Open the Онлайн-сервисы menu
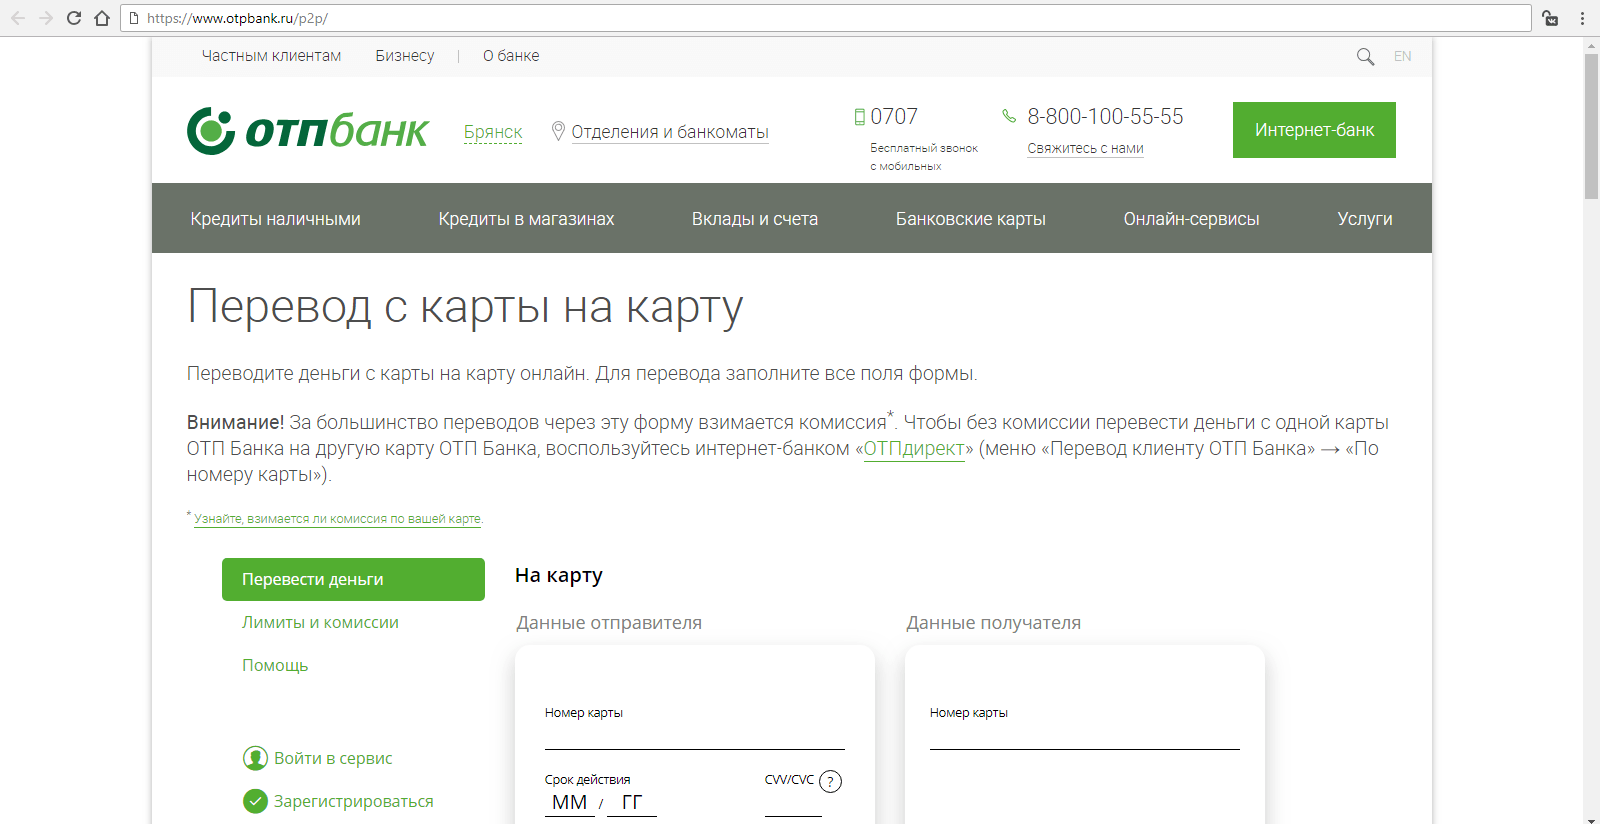1600x824 pixels. click(1191, 219)
